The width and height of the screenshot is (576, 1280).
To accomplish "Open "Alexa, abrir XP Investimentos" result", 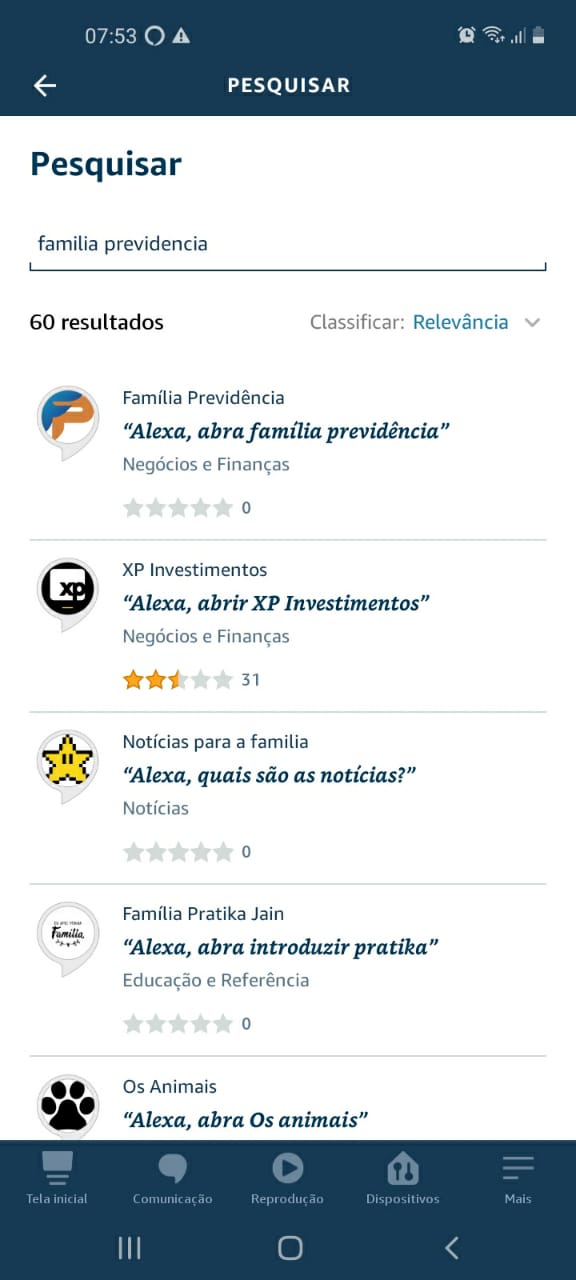I will click(276, 603).
